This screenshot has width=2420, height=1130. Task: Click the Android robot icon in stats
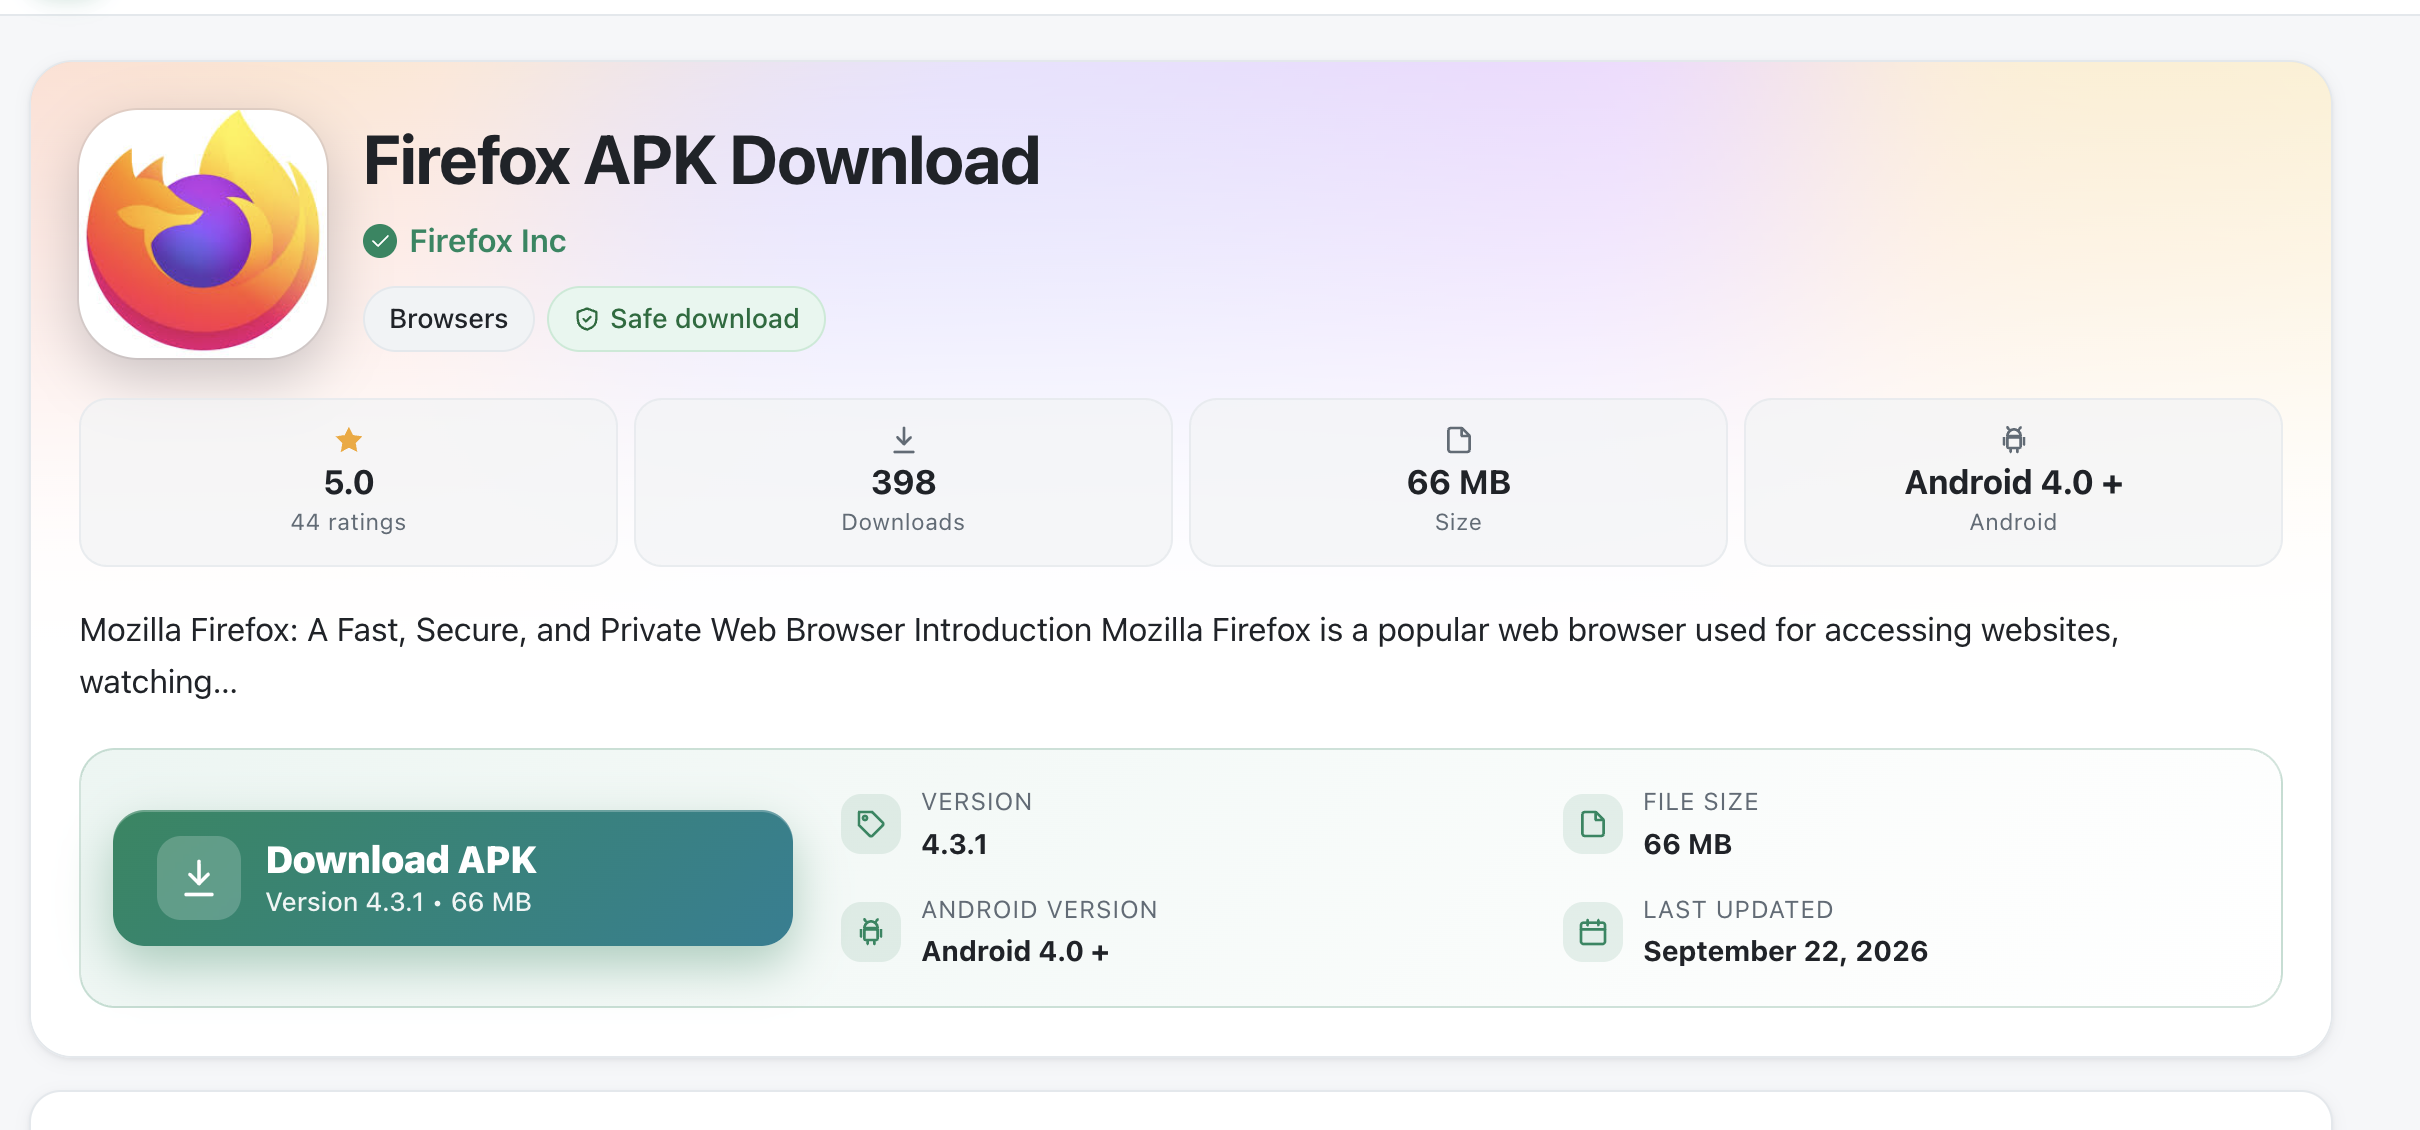point(2014,440)
